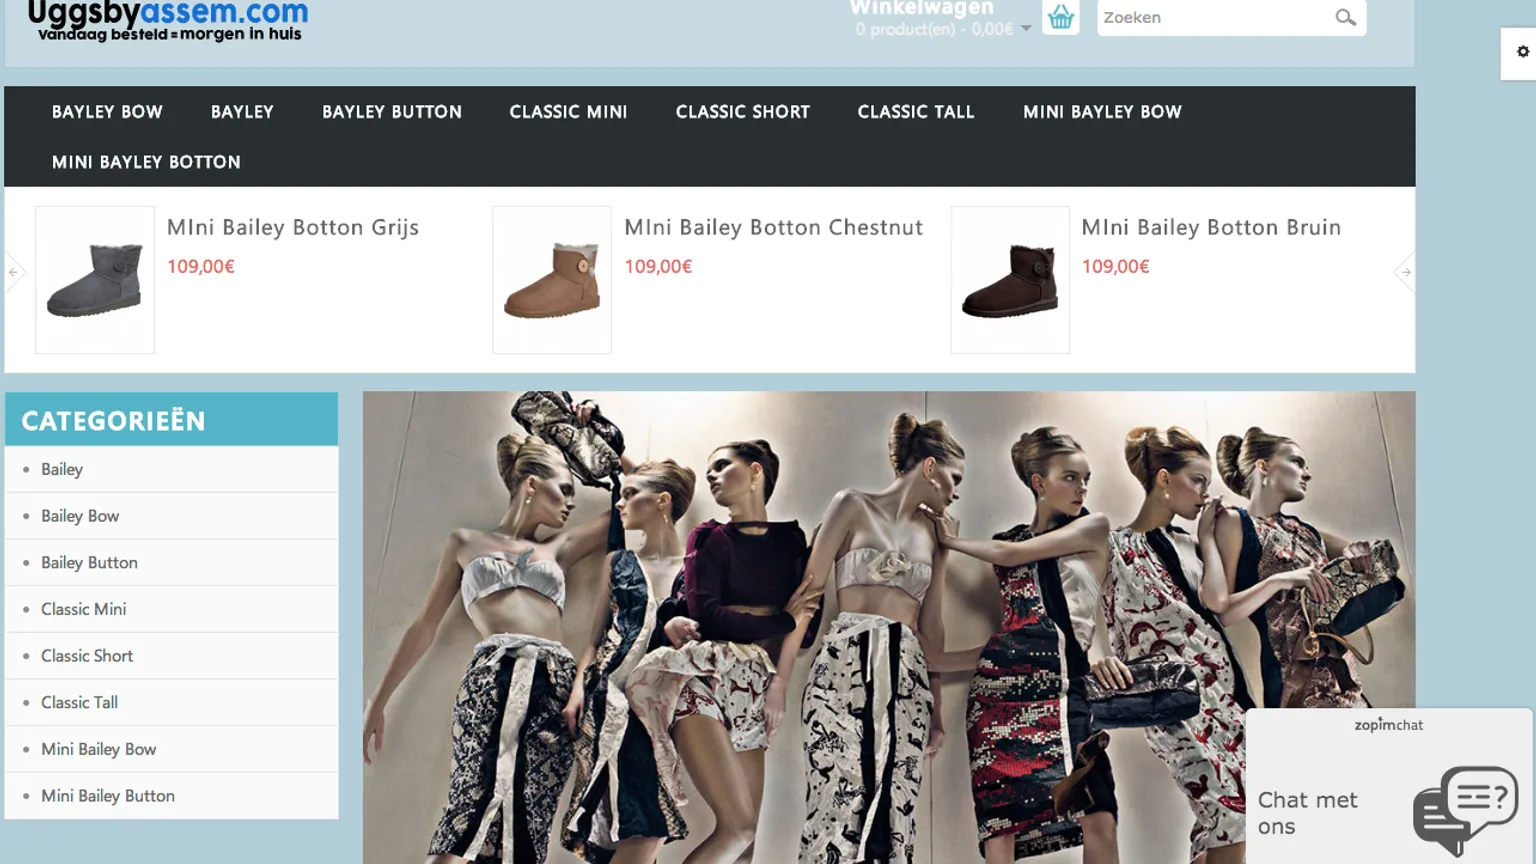
Task: Open Mini Bayley Botton menu entry
Action: 146,162
